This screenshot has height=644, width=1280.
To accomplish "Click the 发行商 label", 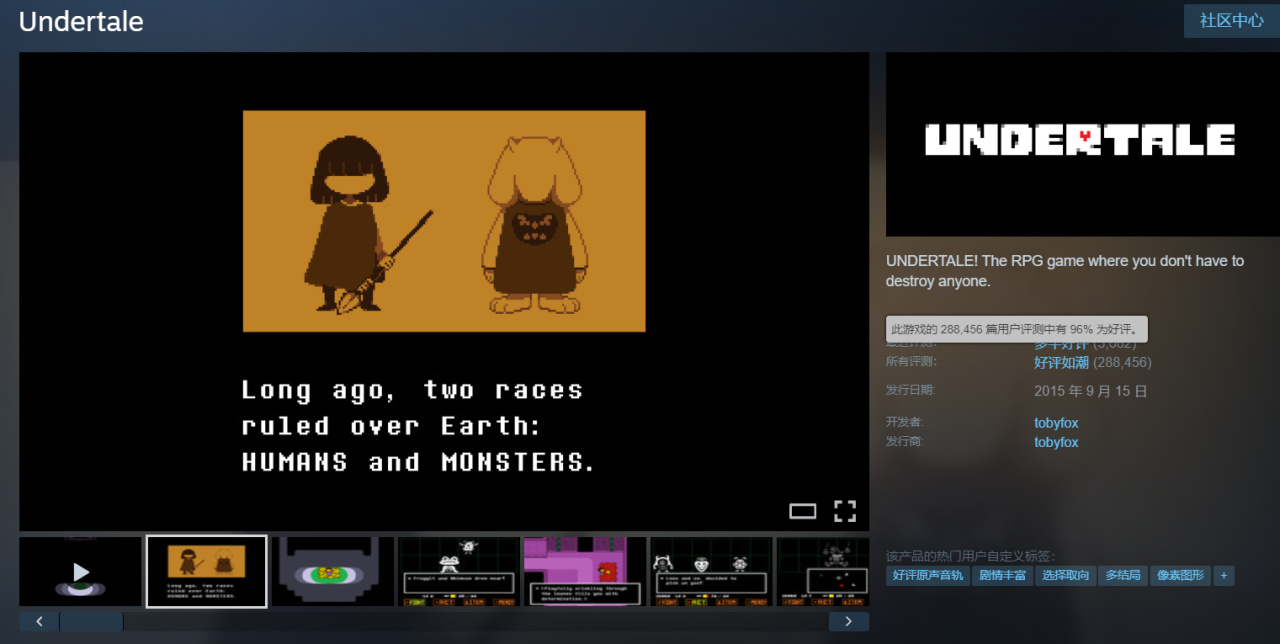I will click(x=905, y=441).
